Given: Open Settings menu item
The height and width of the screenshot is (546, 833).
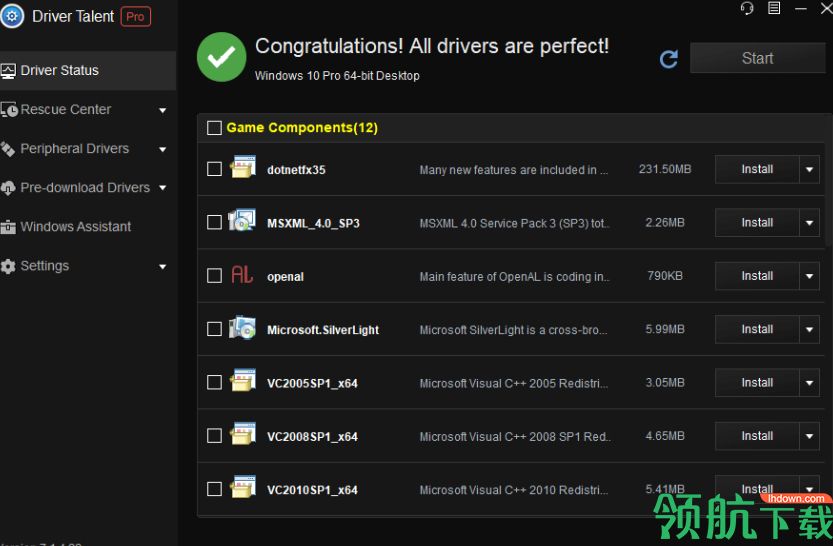Looking at the screenshot, I should click(x=88, y=266).
